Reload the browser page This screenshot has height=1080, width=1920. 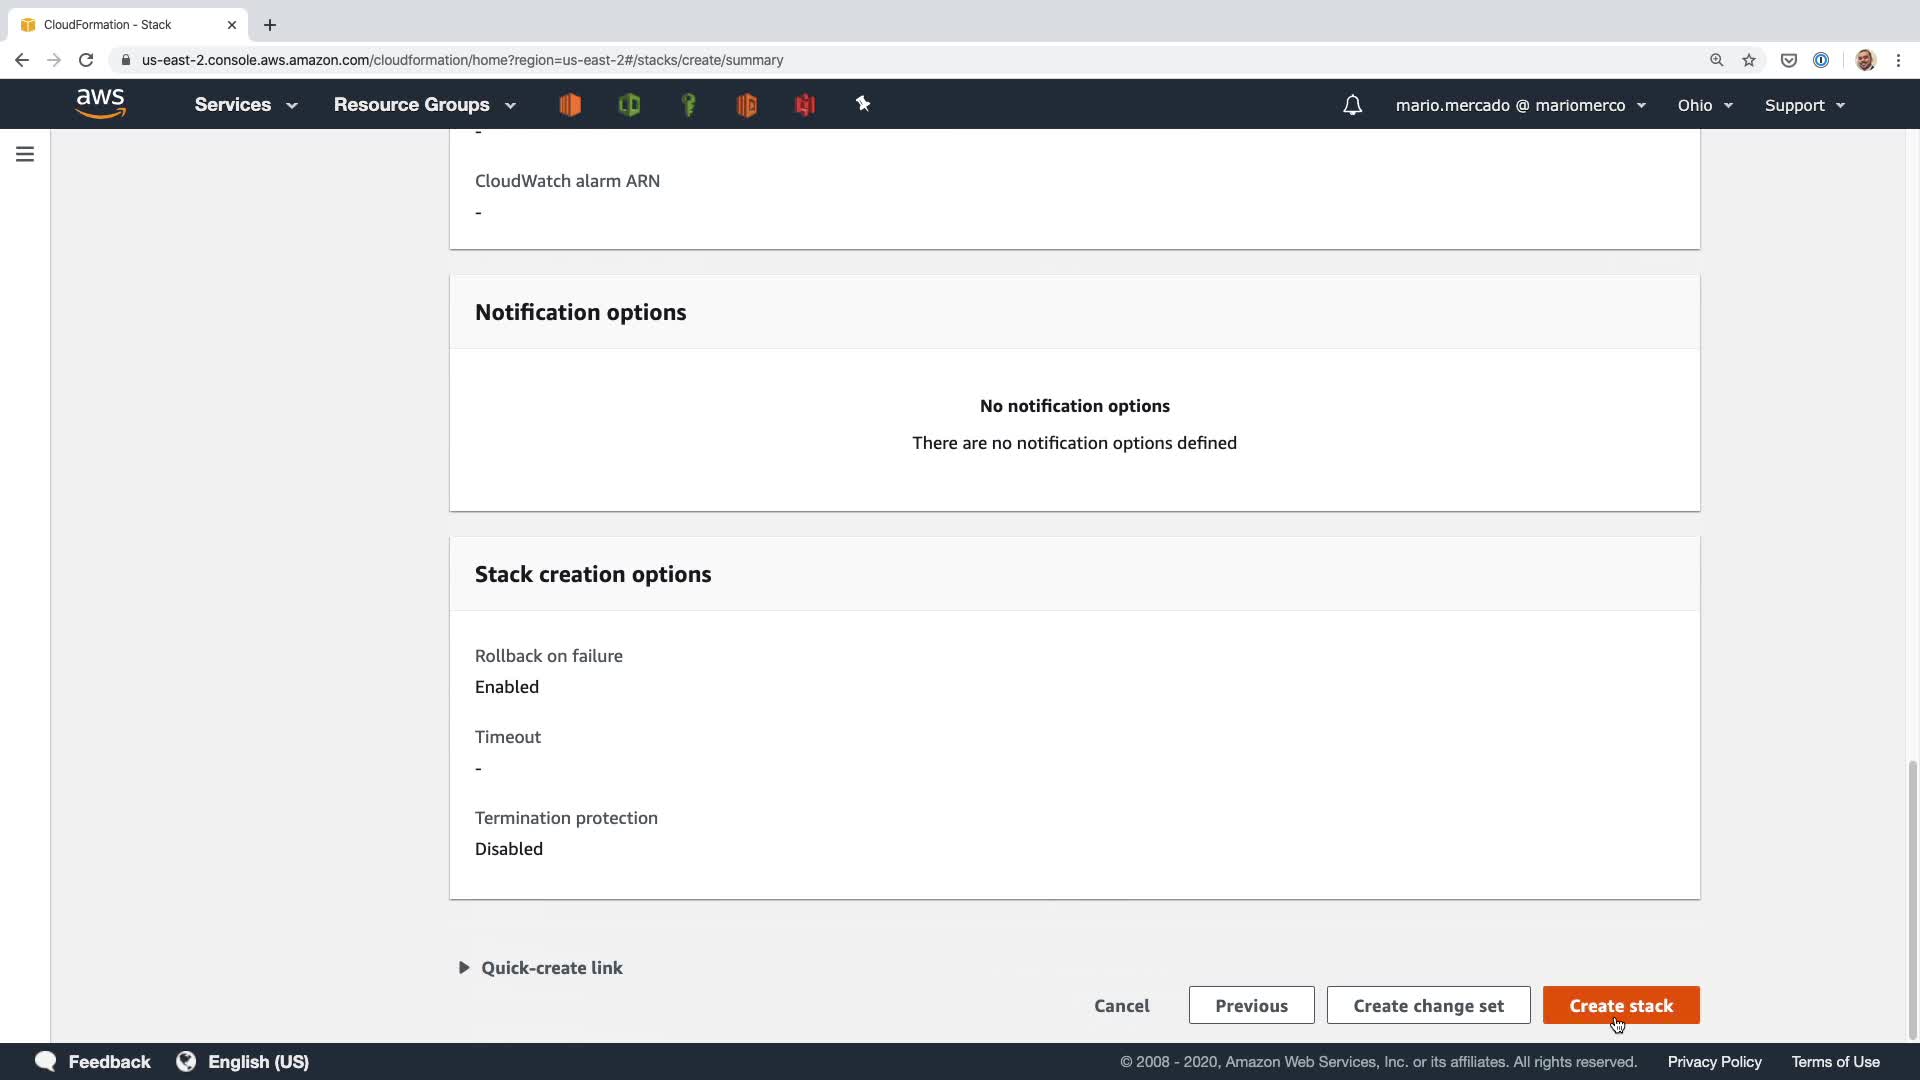(86, 60)
